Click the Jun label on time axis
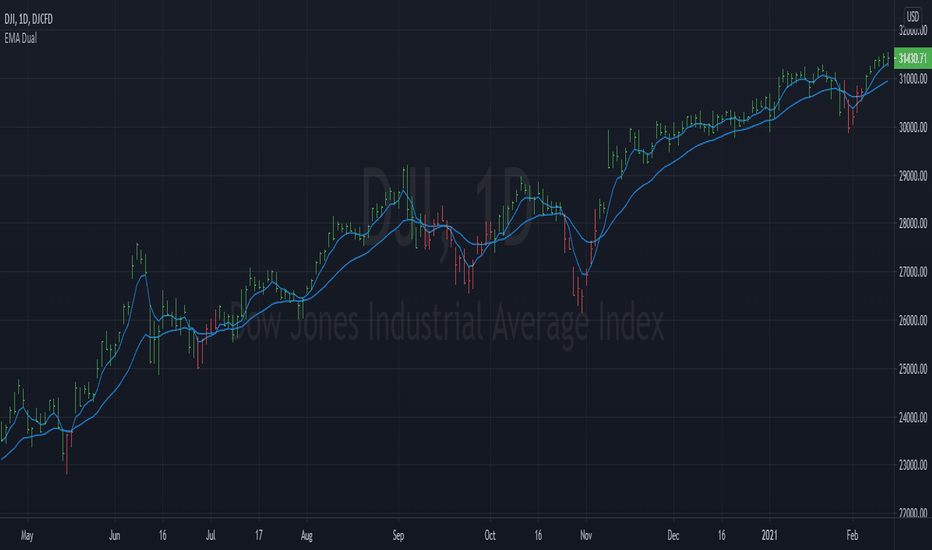 (115, 536)
